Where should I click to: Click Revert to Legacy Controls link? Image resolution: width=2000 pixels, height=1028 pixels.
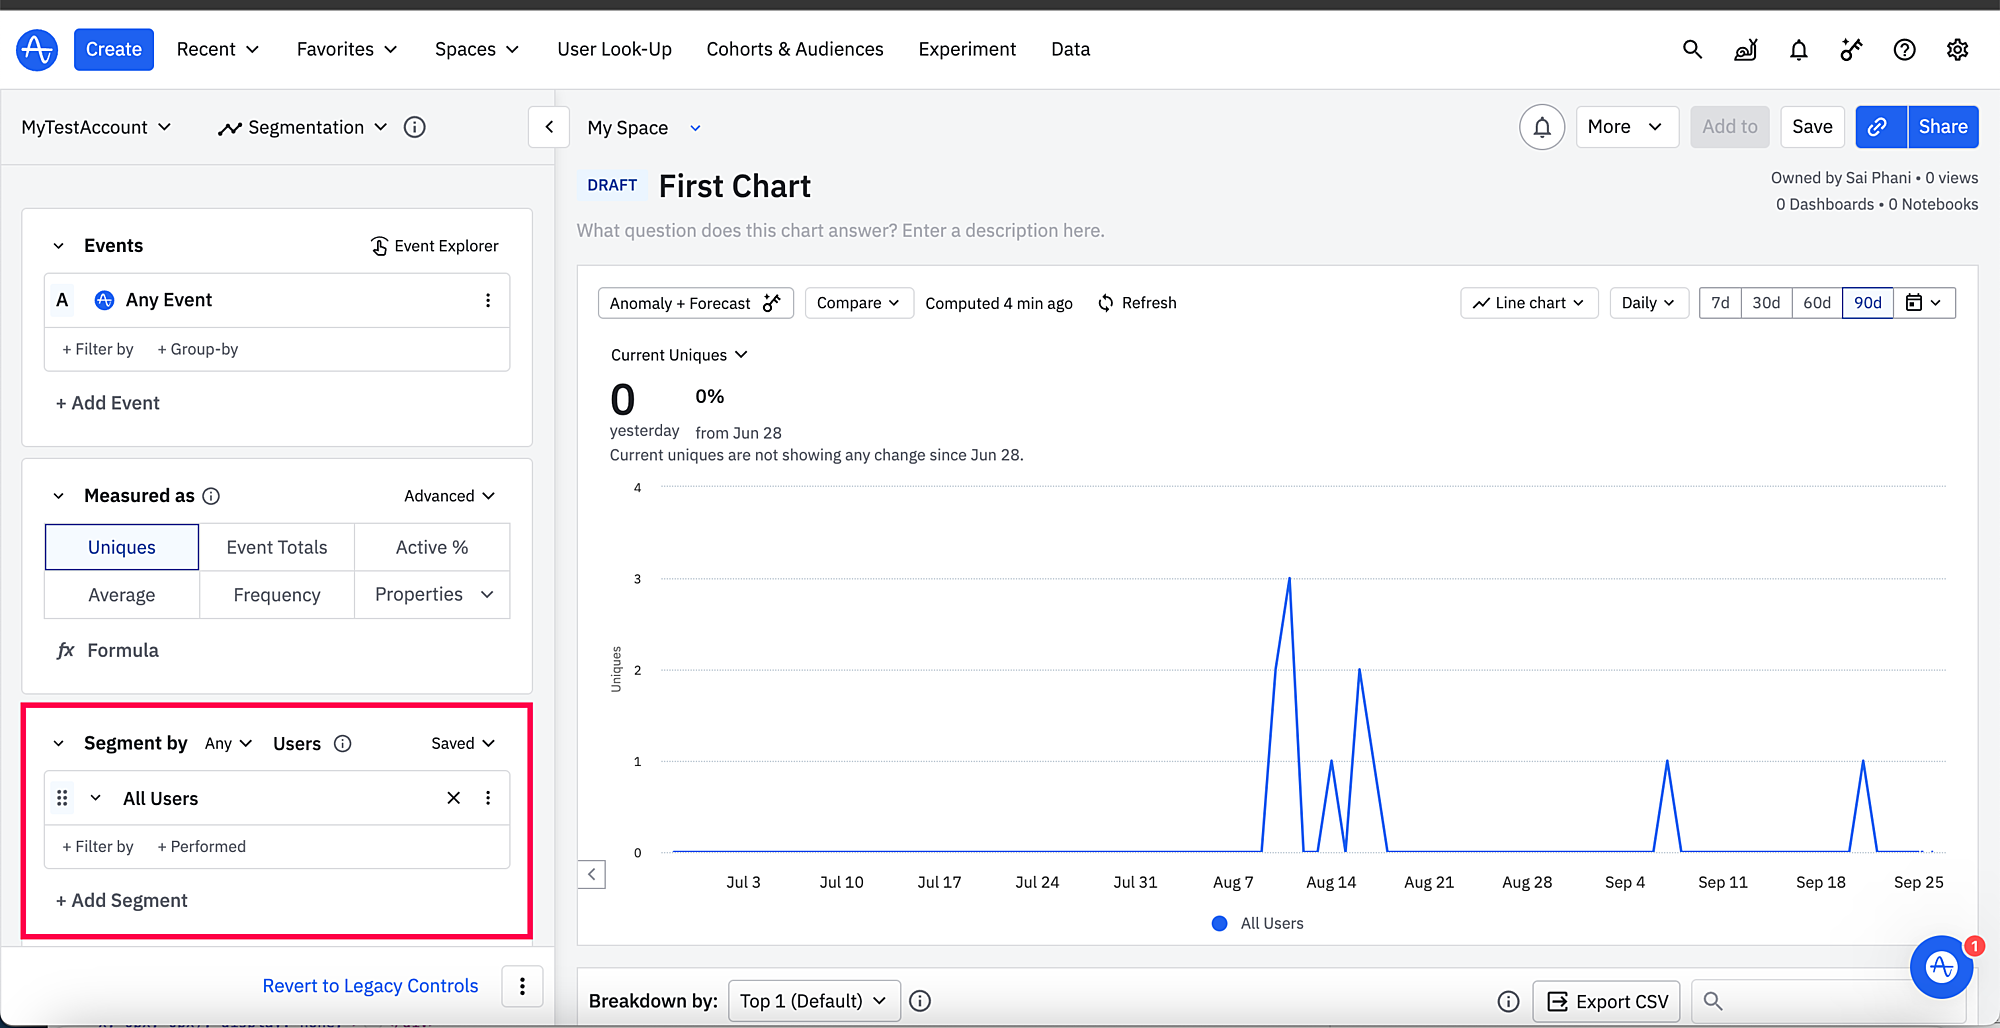point(370,986)
